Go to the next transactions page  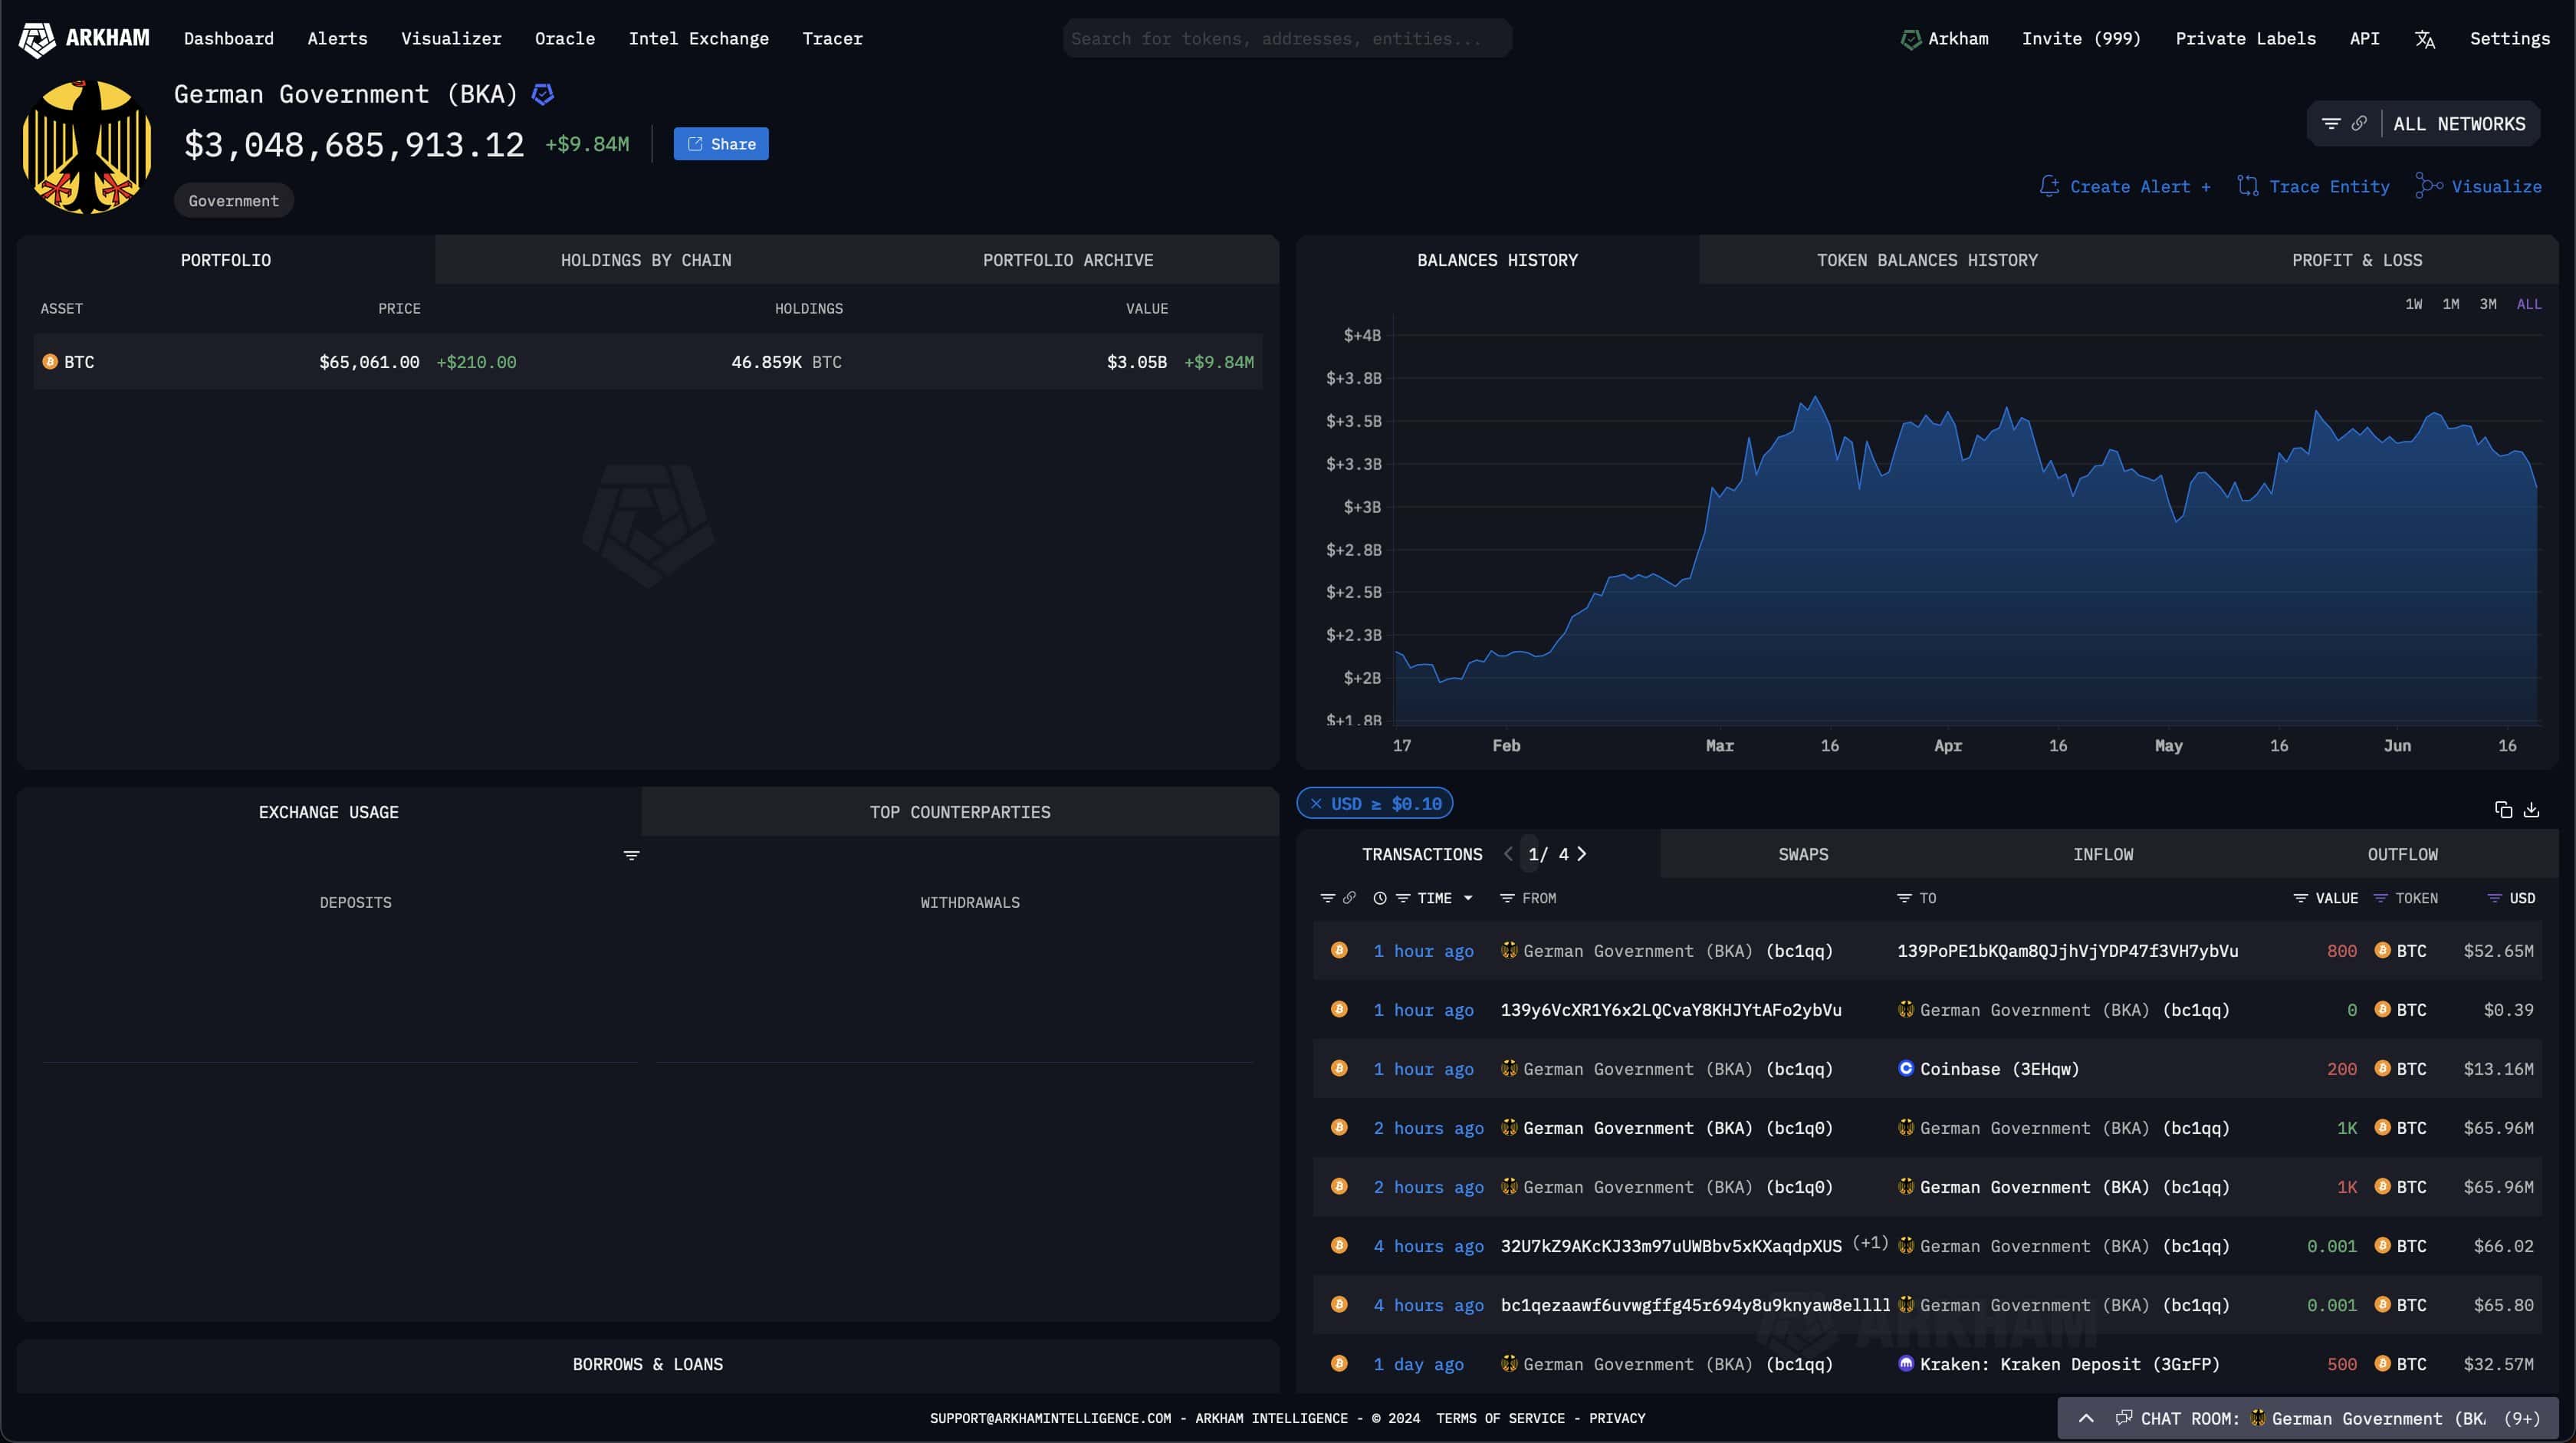point(1582,853)
